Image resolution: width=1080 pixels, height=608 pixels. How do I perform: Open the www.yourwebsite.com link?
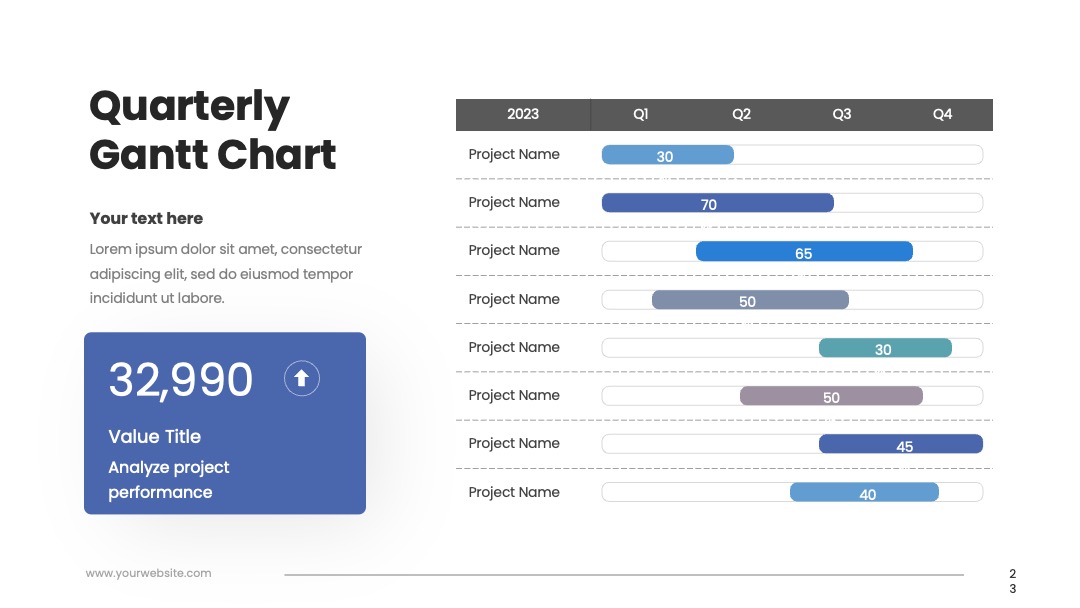(148, 573)
